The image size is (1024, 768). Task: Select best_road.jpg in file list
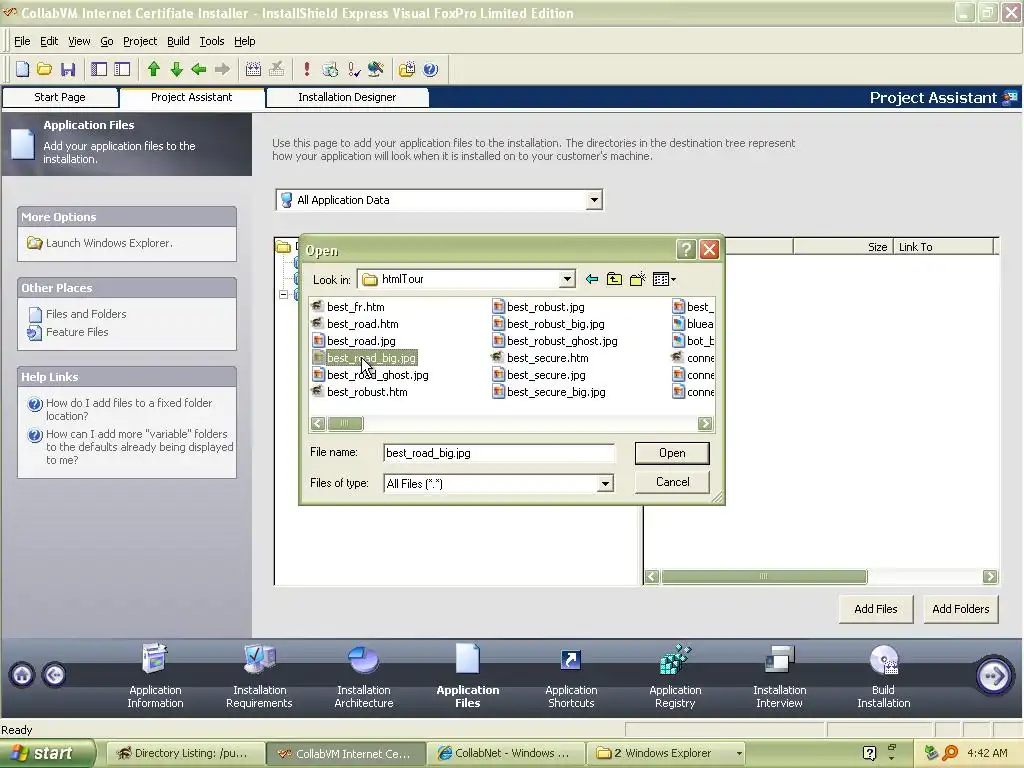point(361,341)
